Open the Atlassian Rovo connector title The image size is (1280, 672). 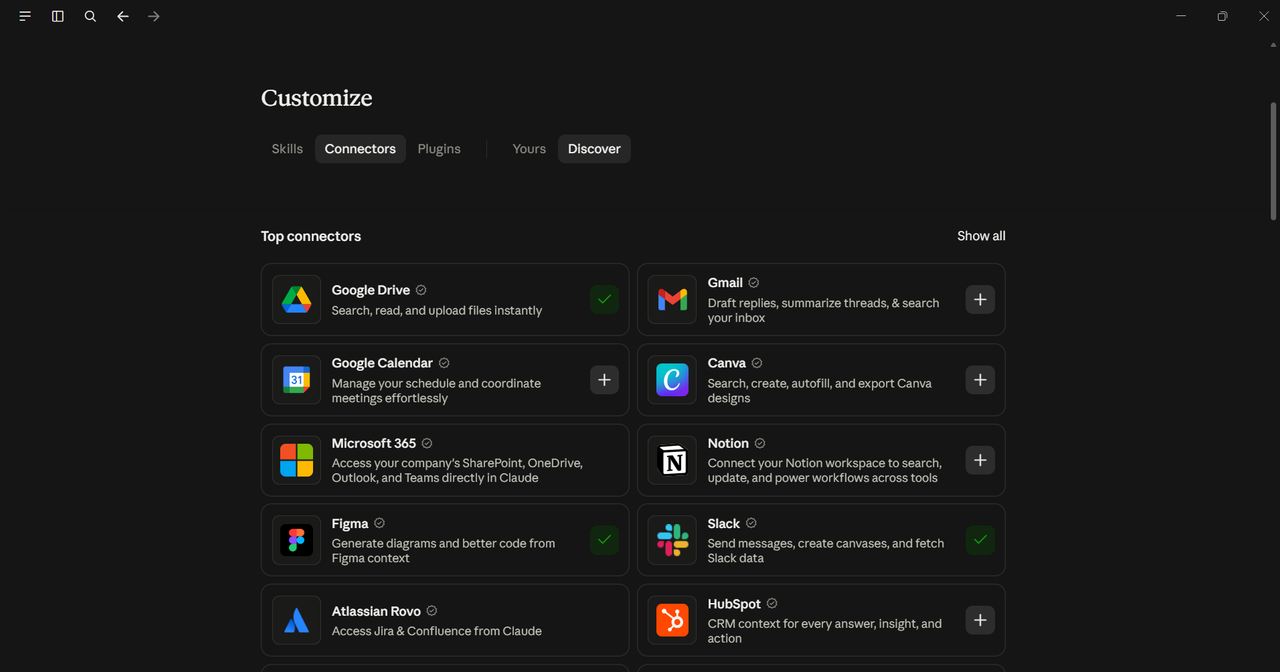coord(376,610)
